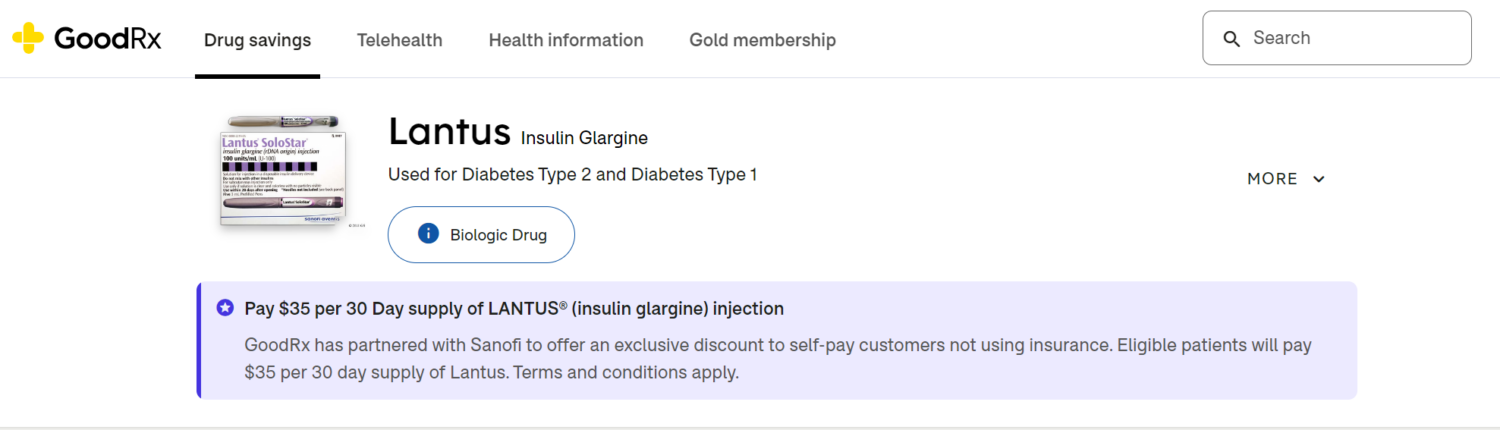The image size is (1500, 430).
Task: Select the Pay $35 per 30 Day offer headline
Action: pyautogui.click(x=514, y=309)
